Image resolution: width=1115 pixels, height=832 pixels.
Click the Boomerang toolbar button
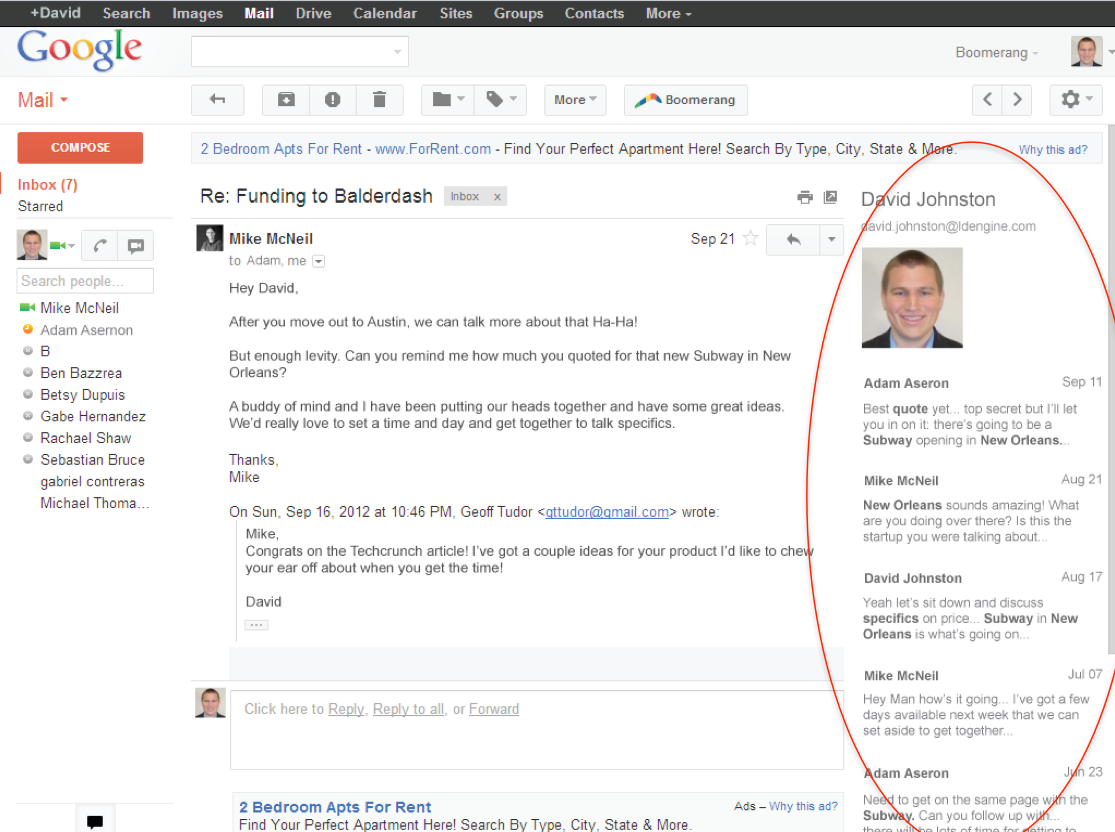pos(685,100)
